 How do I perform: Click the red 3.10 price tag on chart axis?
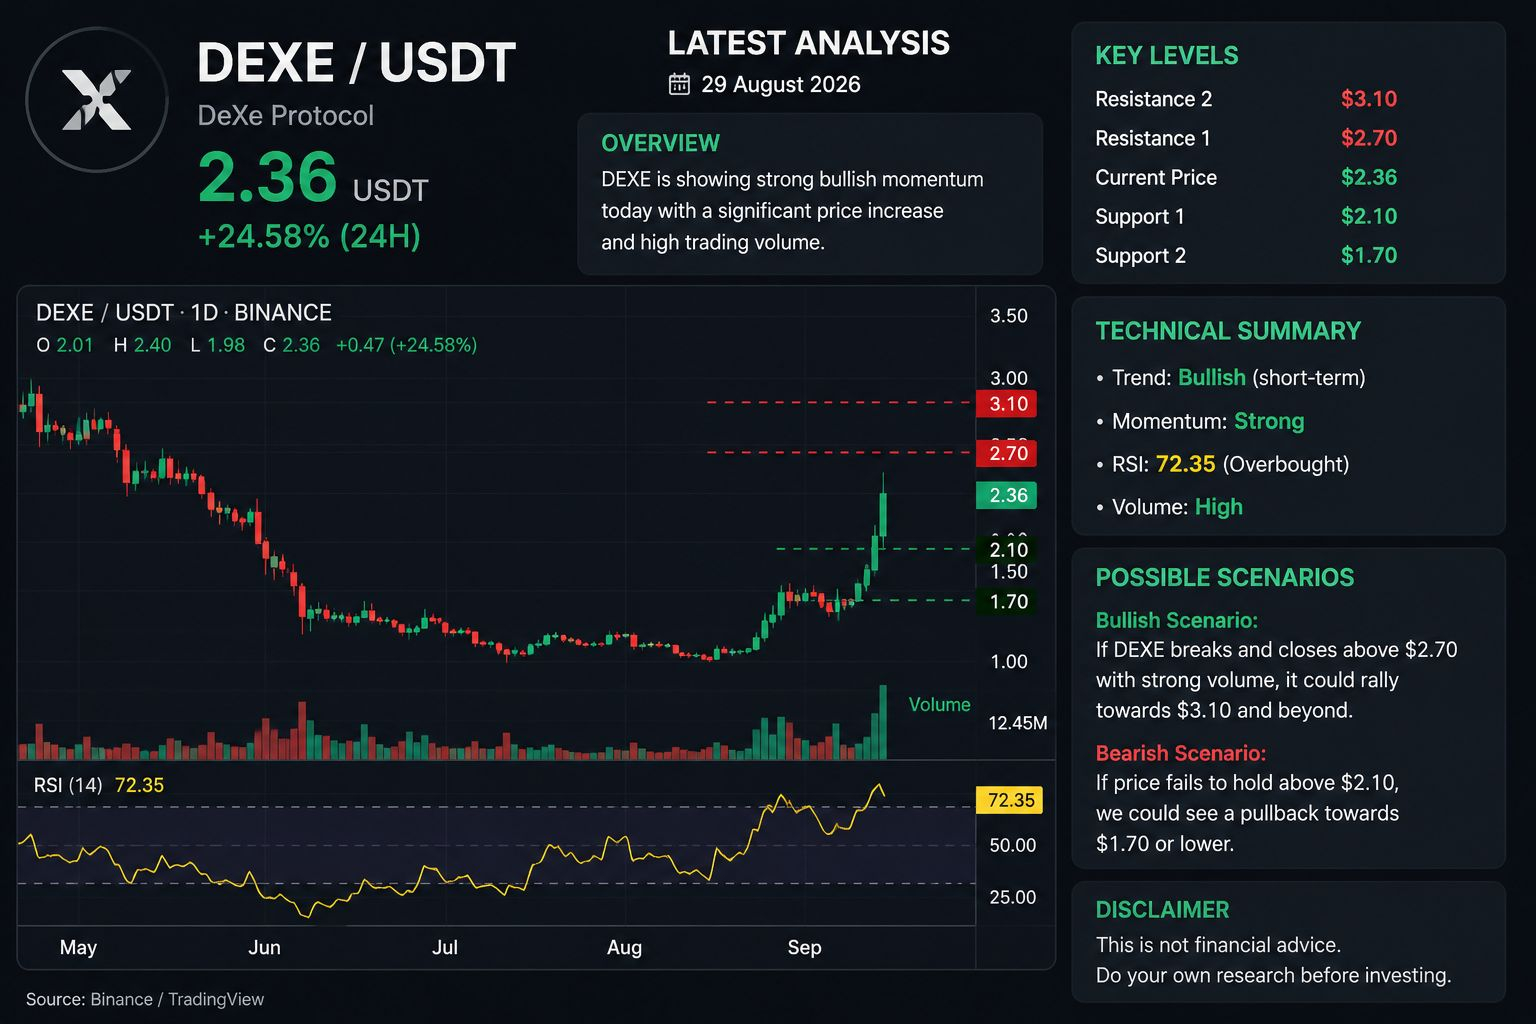click(x=1007, y=404)
